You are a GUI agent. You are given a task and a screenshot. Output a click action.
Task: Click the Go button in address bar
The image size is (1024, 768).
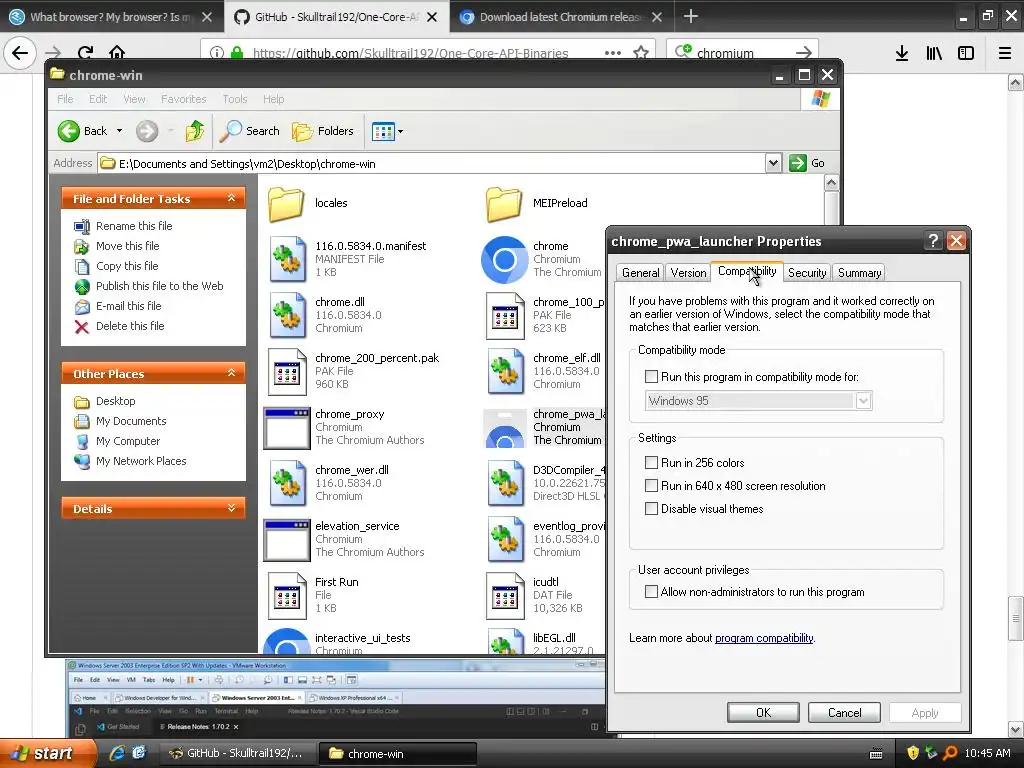pos(807,163)
